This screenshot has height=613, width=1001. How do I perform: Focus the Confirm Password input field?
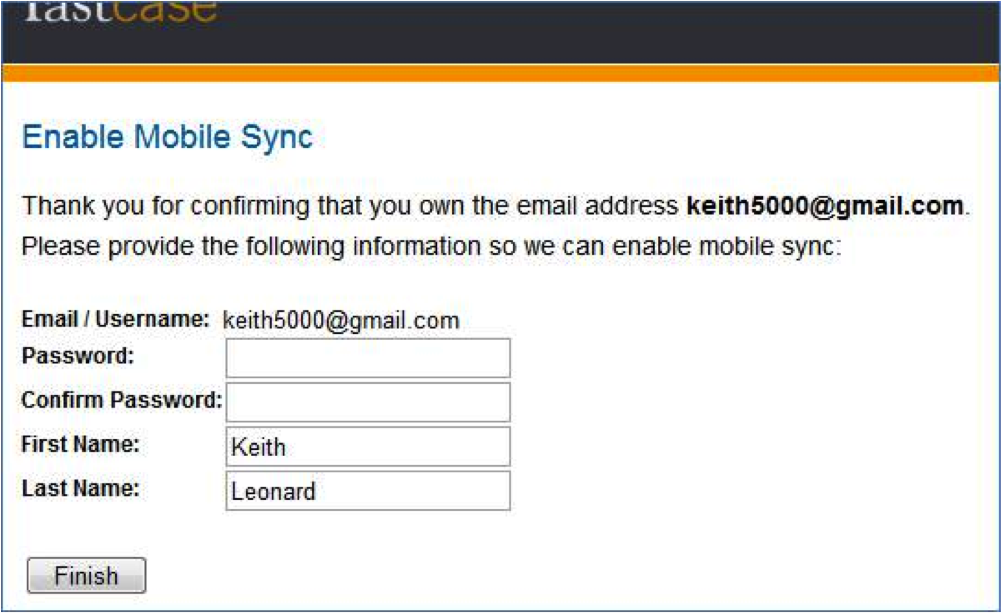(x=368, y=402)
